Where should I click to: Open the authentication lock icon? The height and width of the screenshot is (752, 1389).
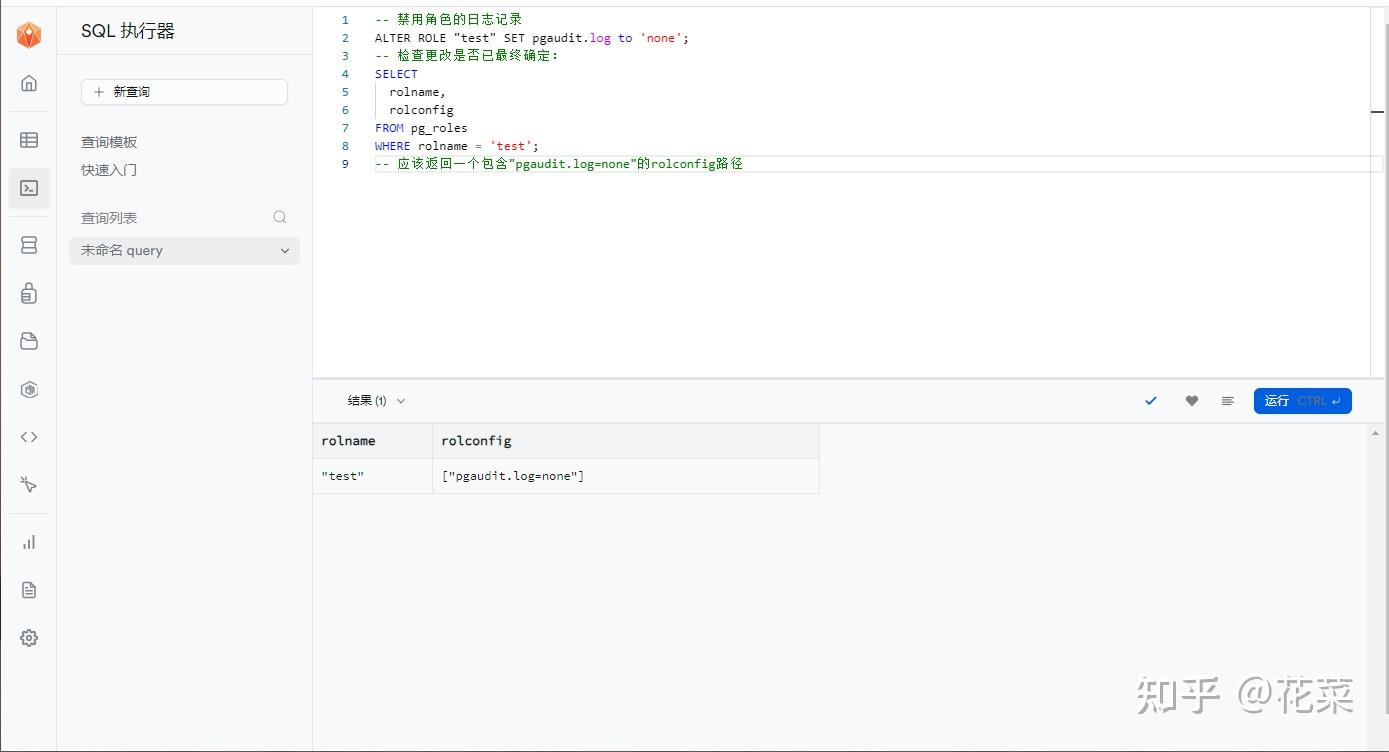pos(29,293)
